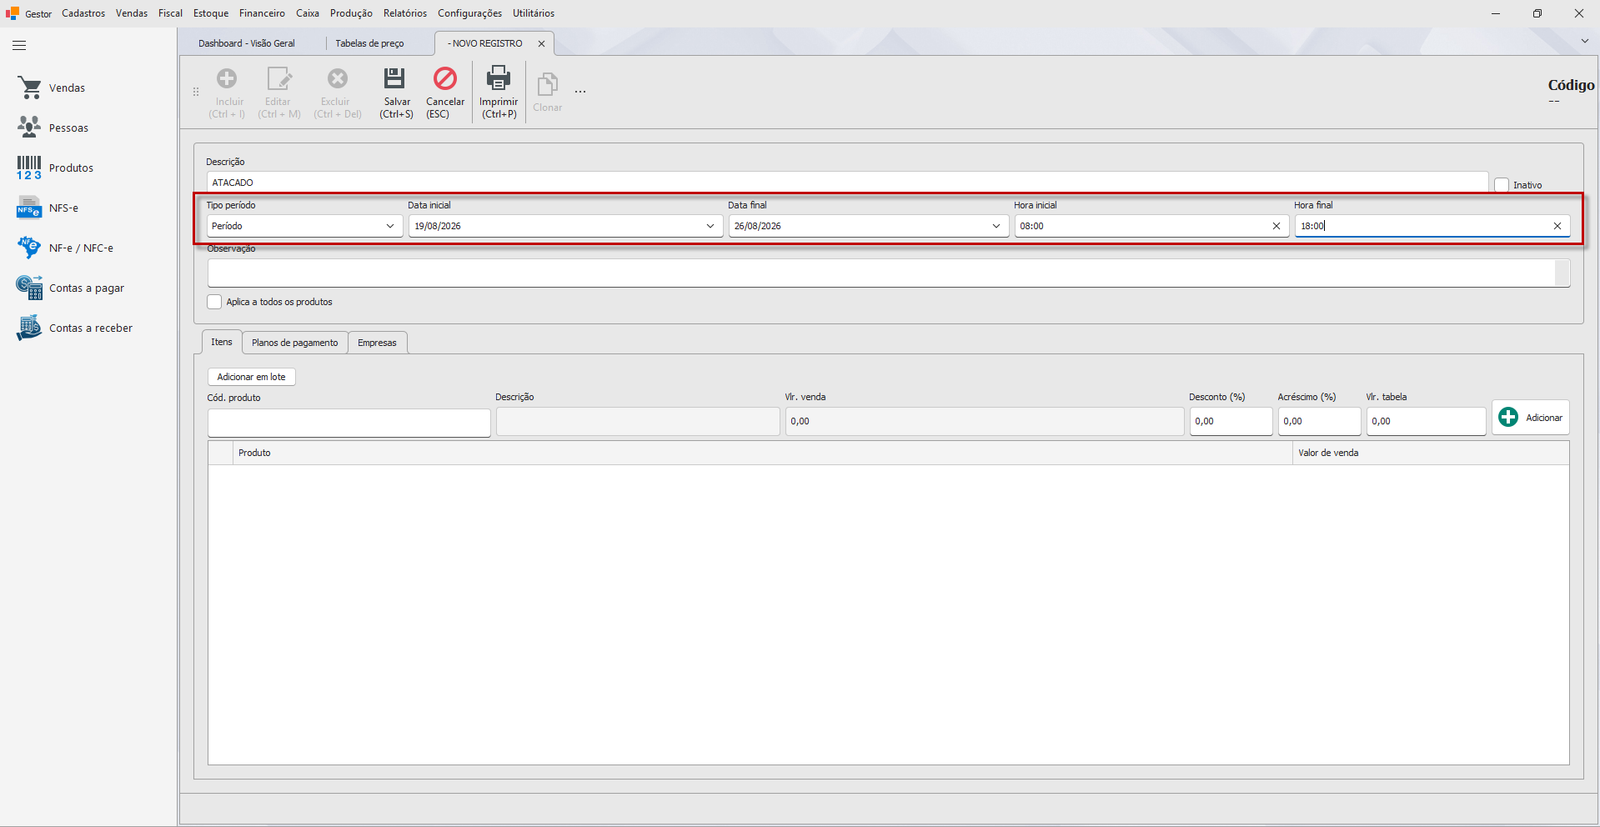Image resolution: width=1600 pixels, height=827 pixels.
Task: Click the green Adicionar button
Action: tap(1531, 417)
